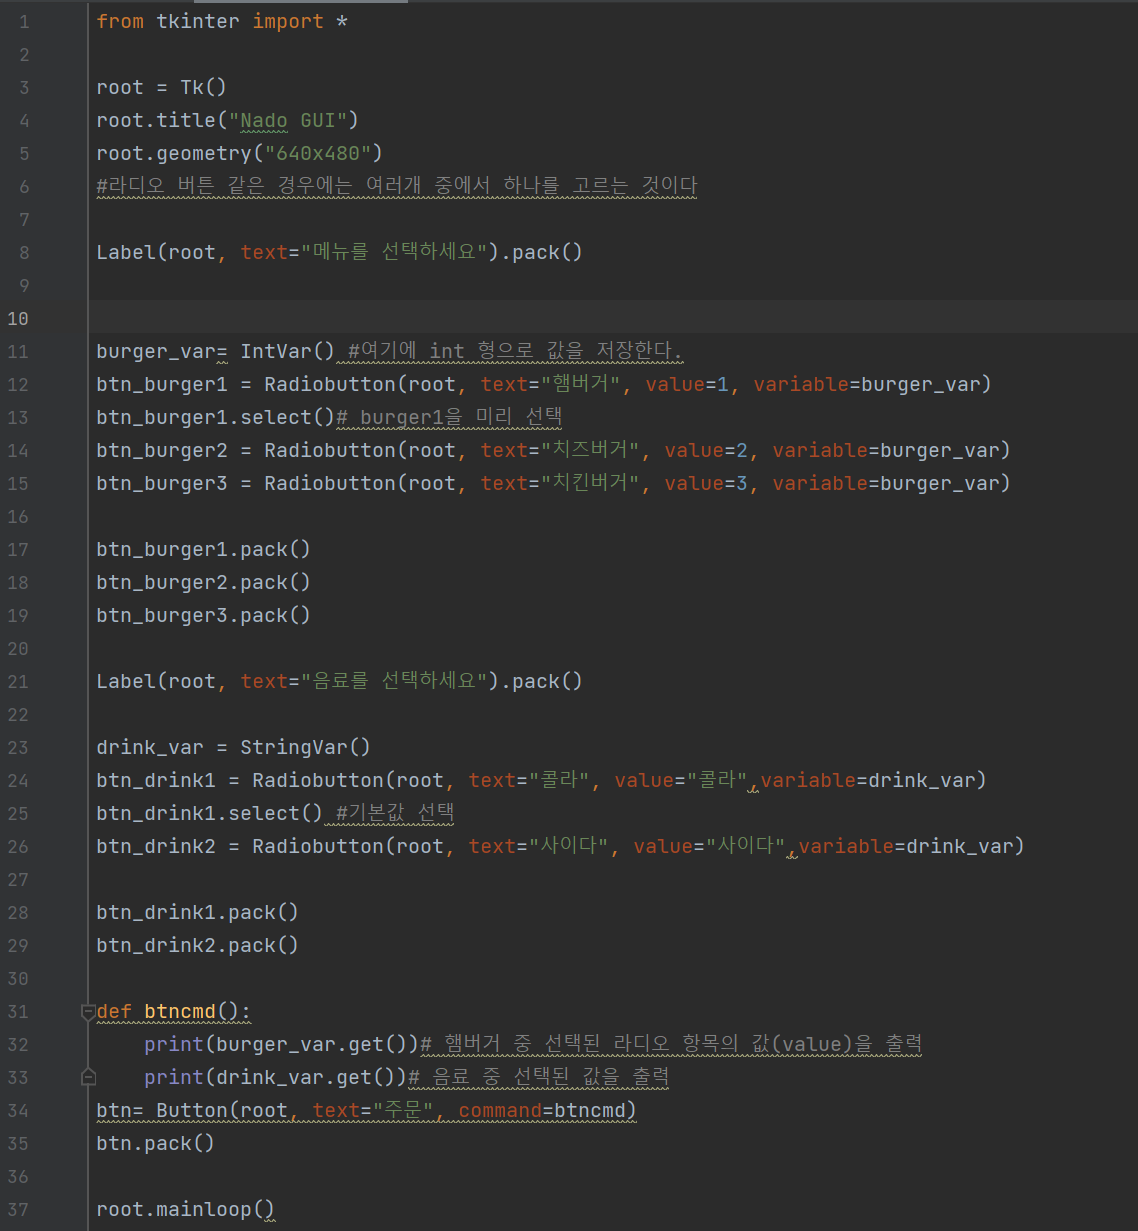The image size is (1138, 1231).
Task: Click 'root.mainloop()' line
Action: pos(185,1209)
